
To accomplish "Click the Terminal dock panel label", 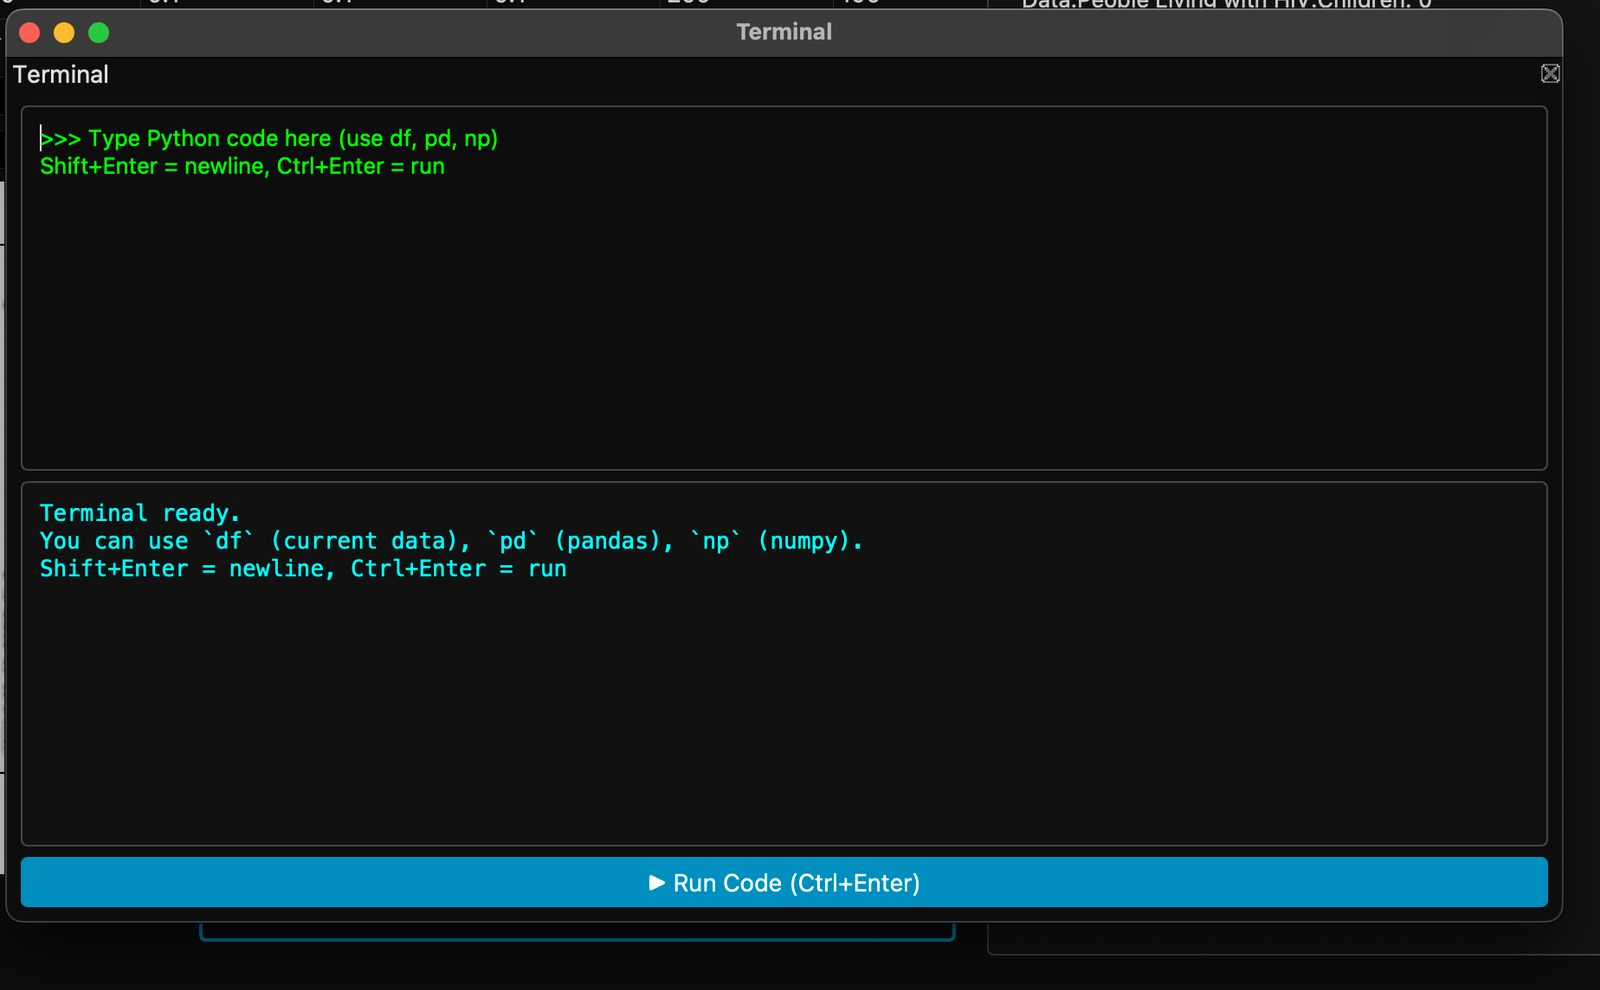I will [61, 75].
